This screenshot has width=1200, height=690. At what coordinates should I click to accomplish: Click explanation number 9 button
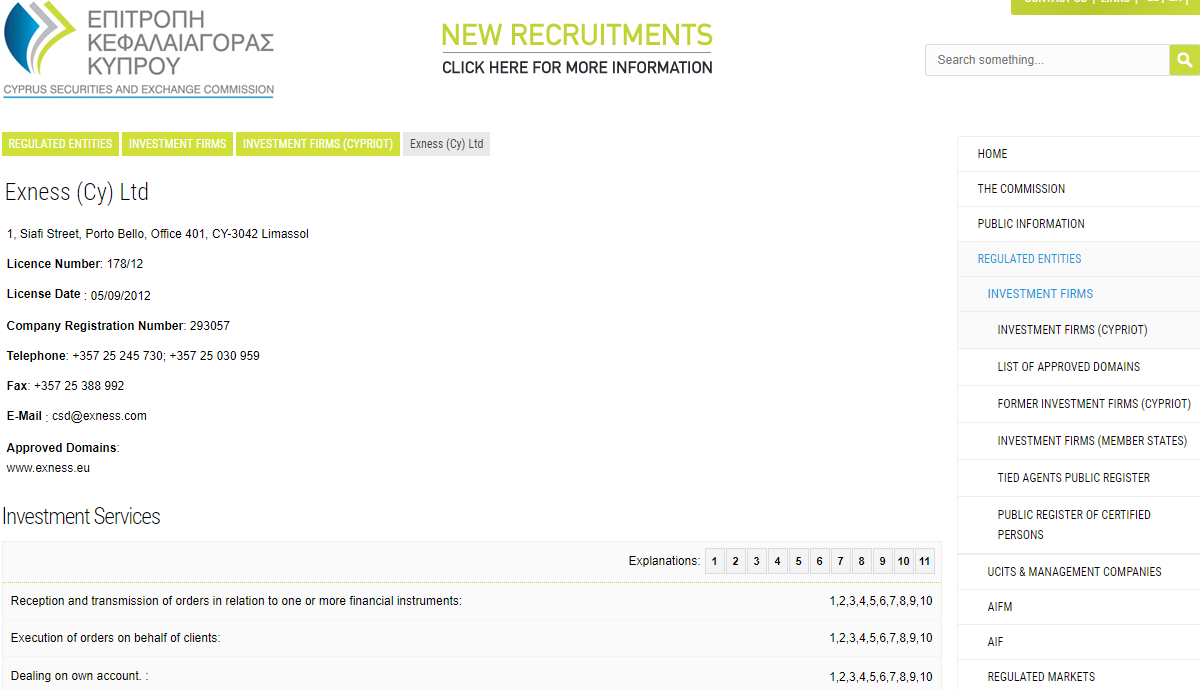point(883,561)
